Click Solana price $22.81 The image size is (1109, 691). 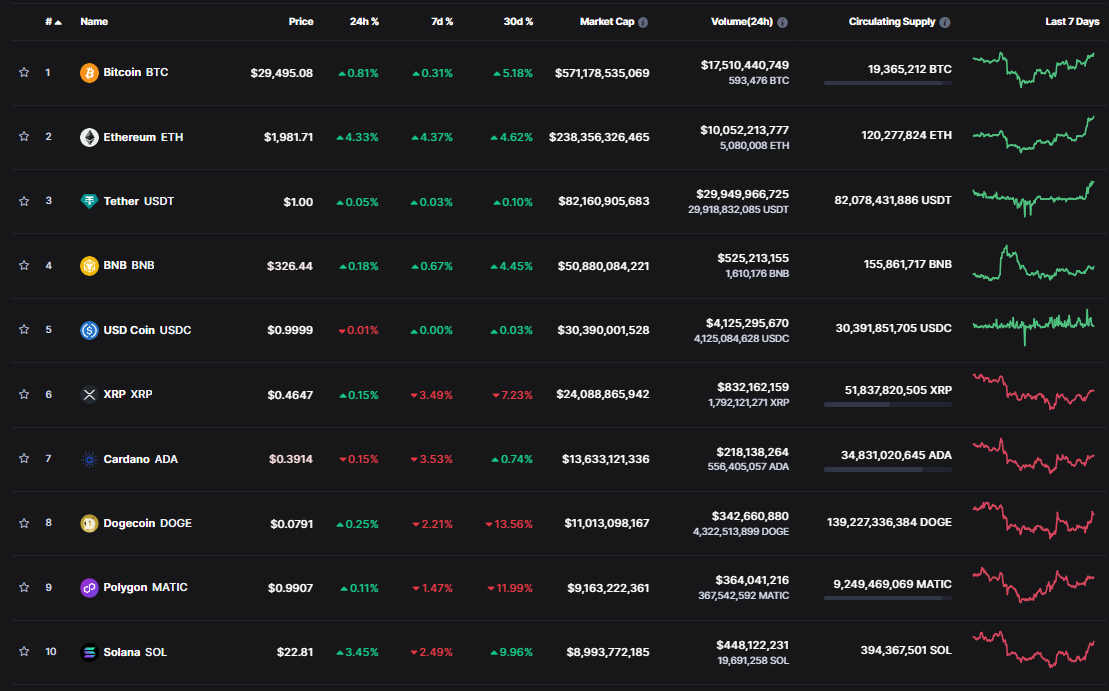pyautogui.click(x=295, y=652)
